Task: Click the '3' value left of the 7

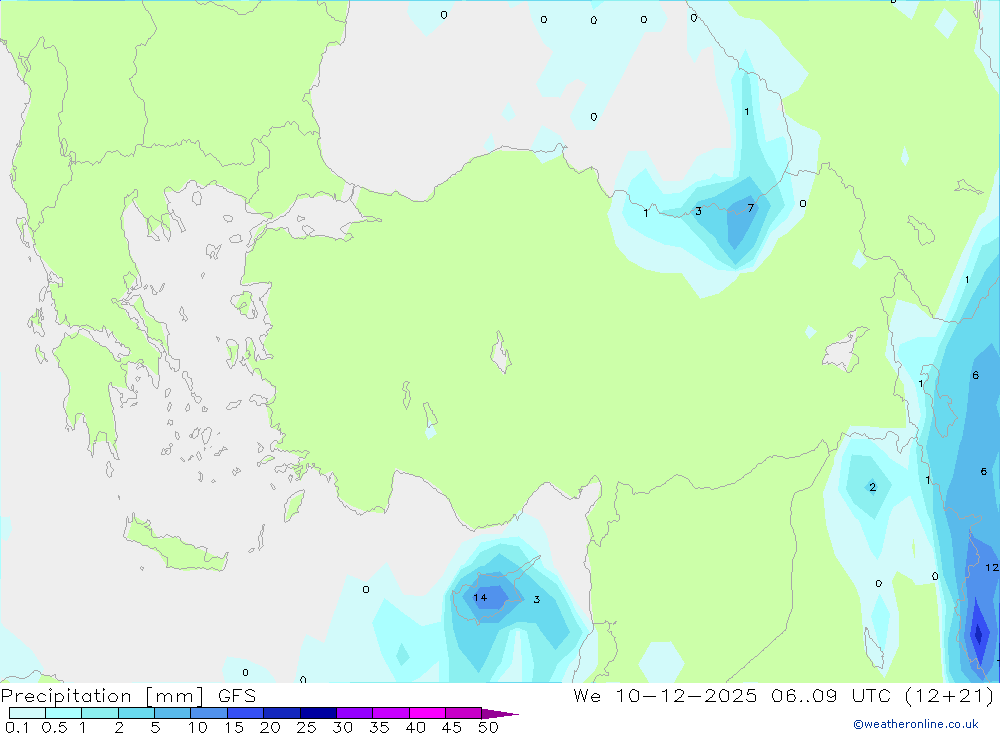Action: (x=699, y=211)
